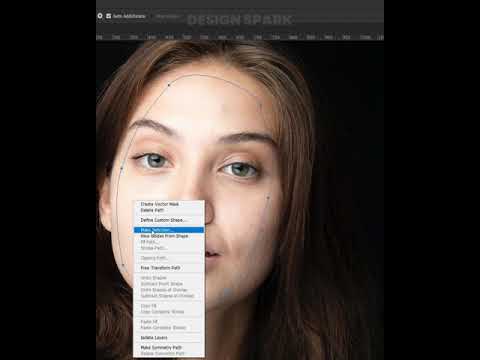This screenshot has width=480, height=360.
Task: Click the highlighted Make Selection entry
Action: point(169,230)
